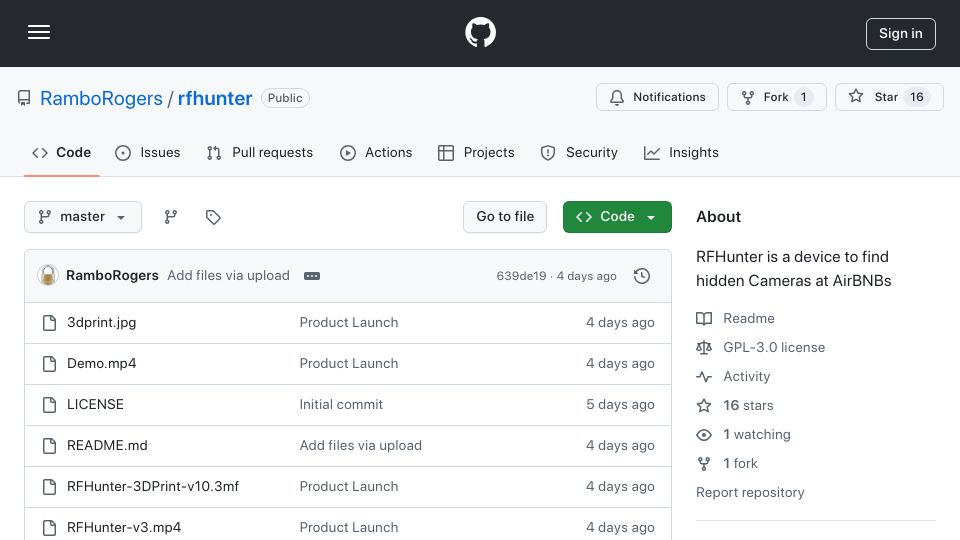Click the file icon beside LICENSE
Viewport: 960px width, 540px height.
[50, 405]
